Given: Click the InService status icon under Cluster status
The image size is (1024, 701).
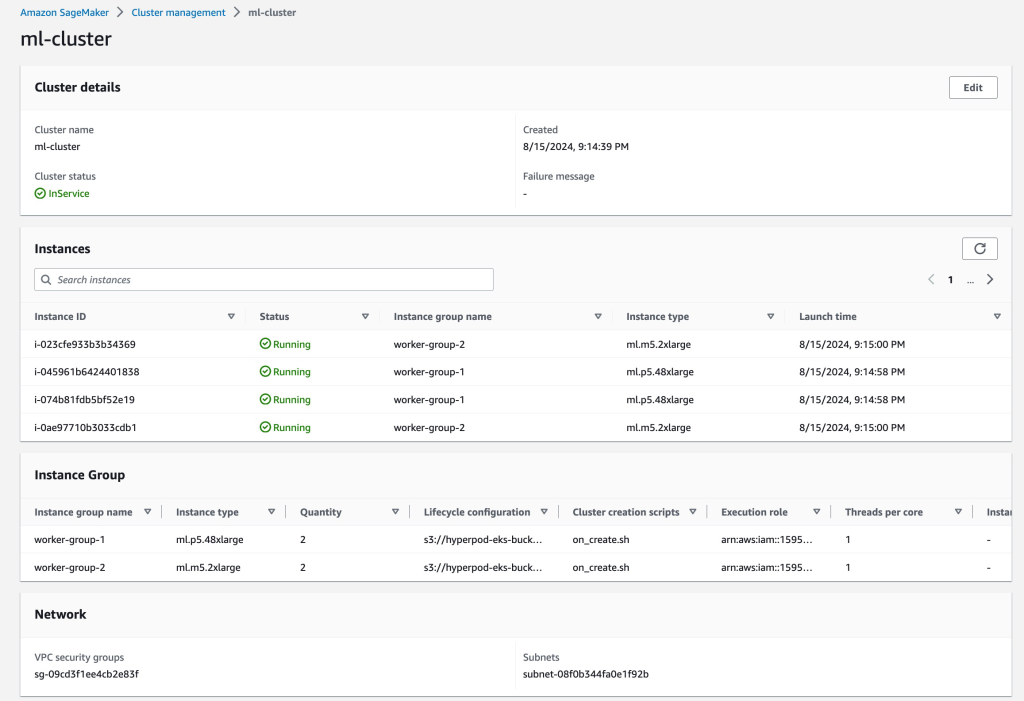Looking at the screenshot, I should (40, 193).
